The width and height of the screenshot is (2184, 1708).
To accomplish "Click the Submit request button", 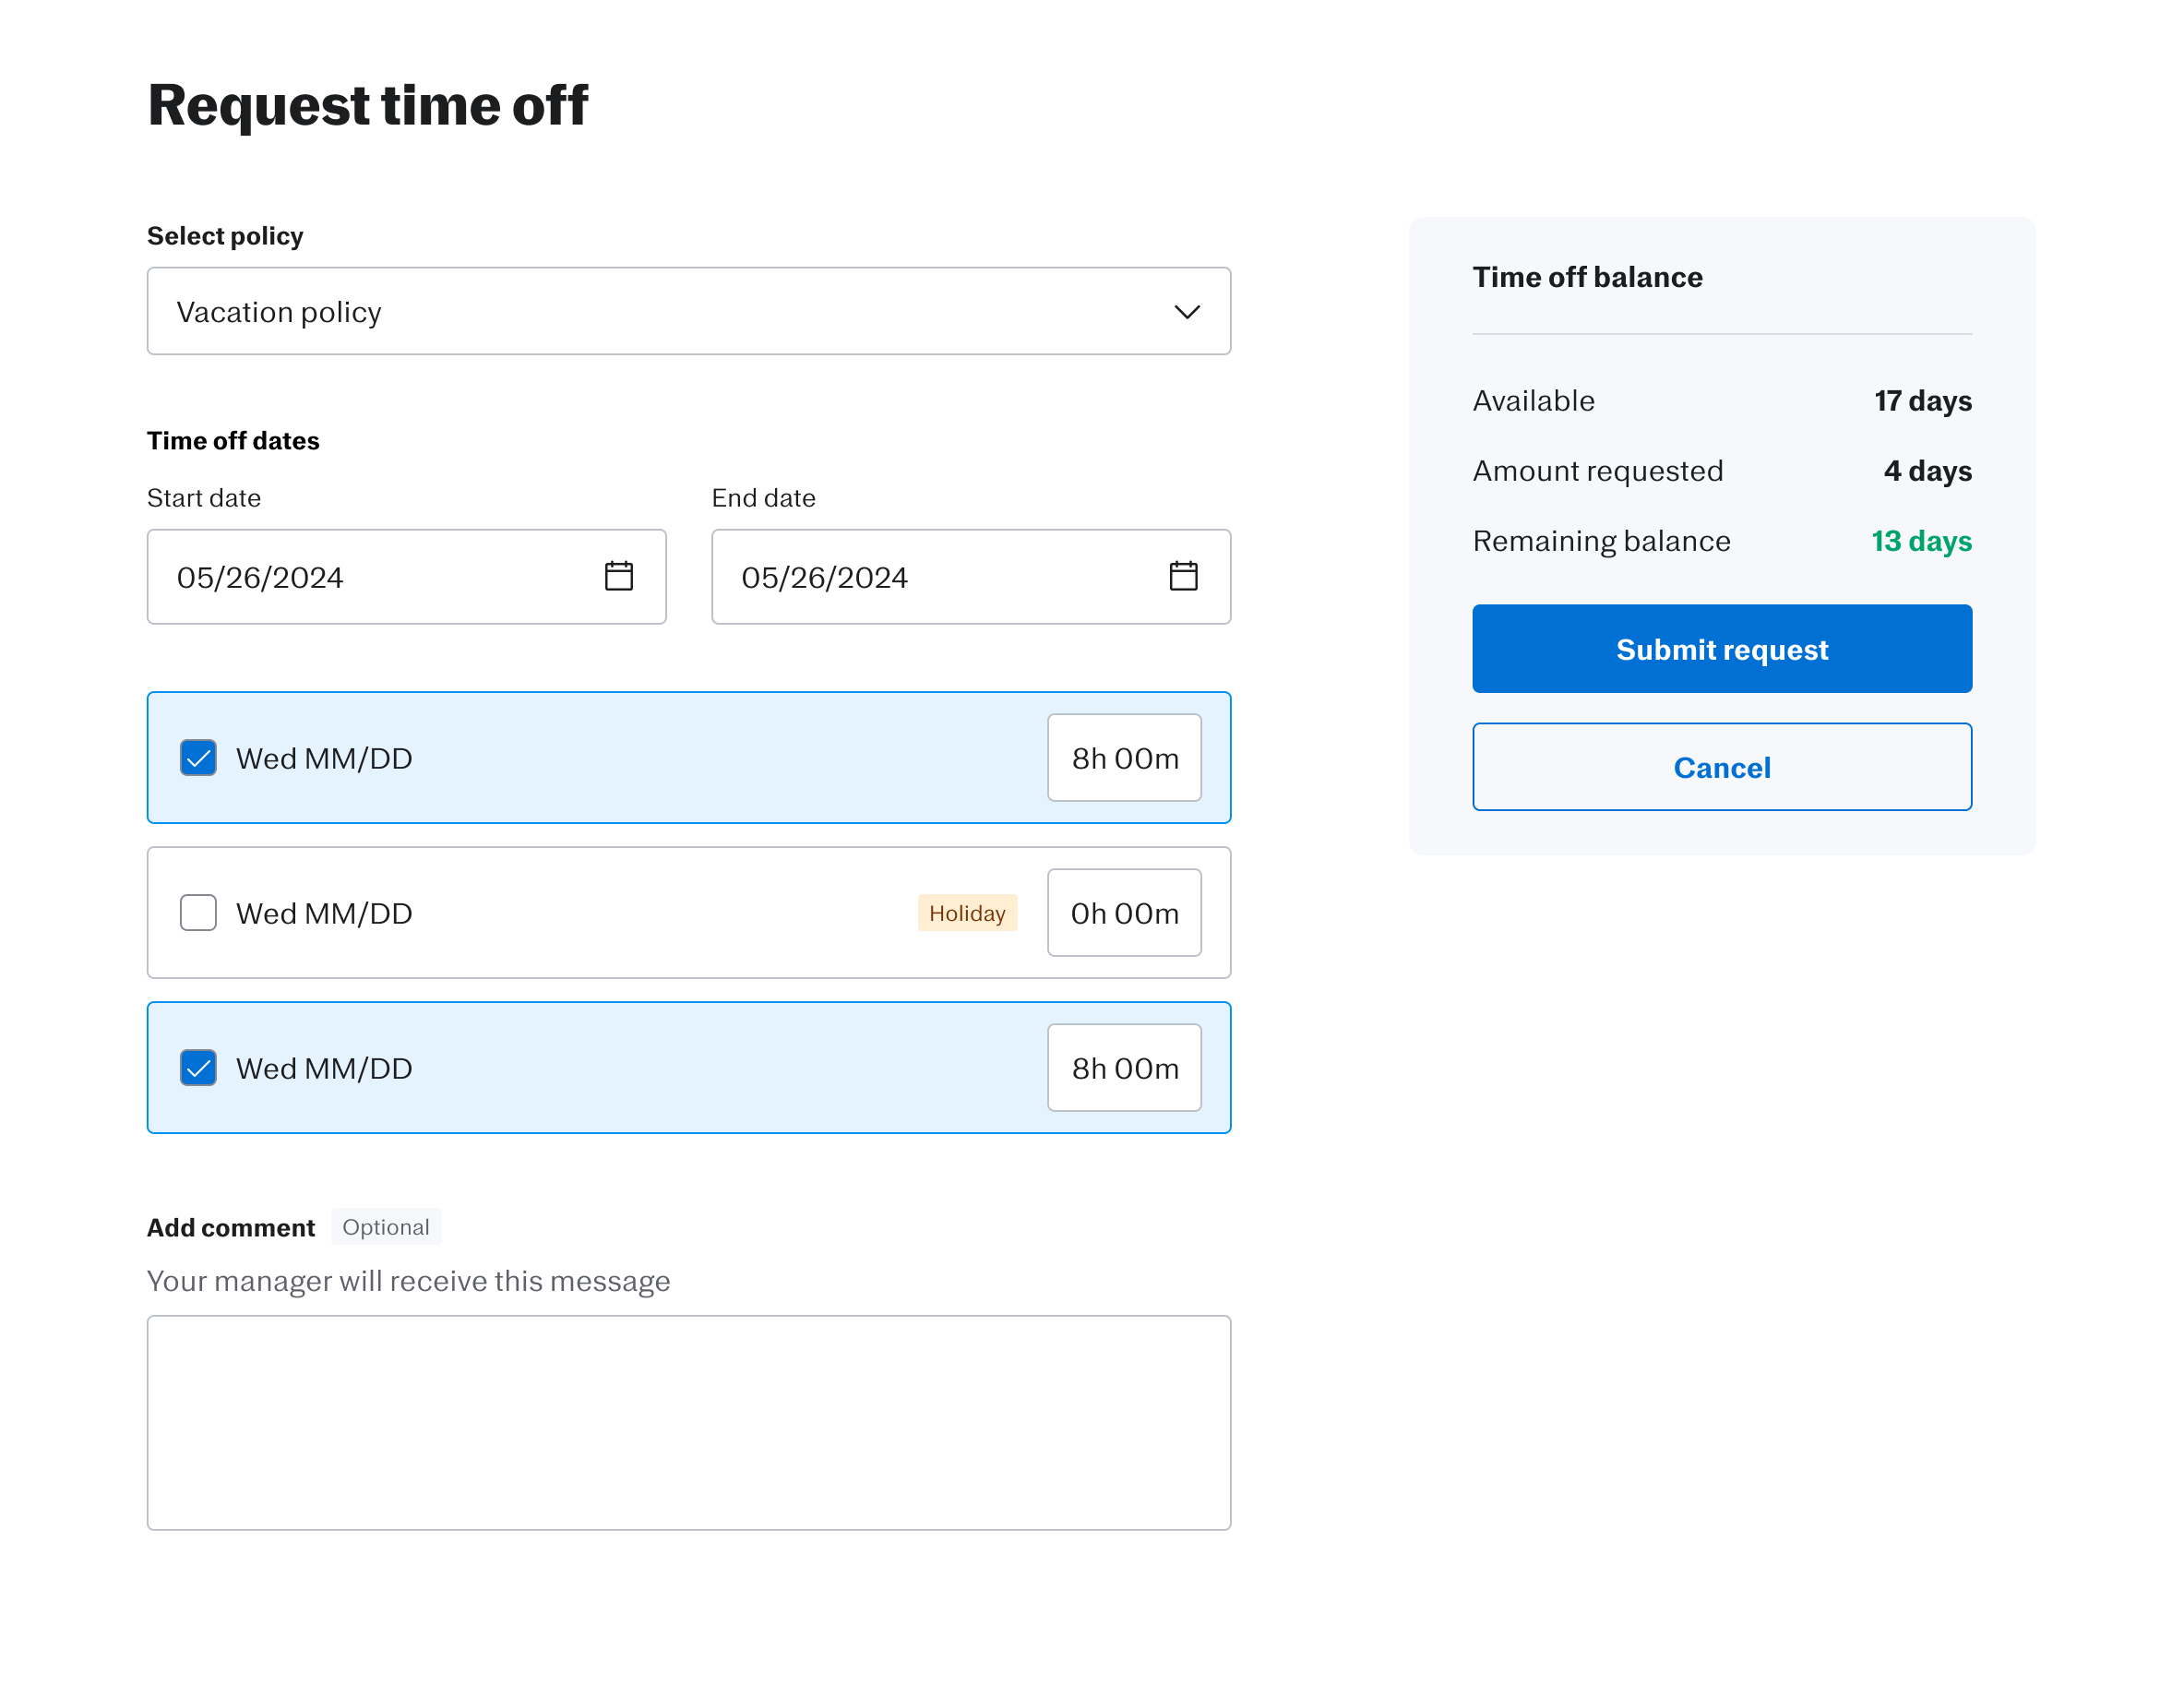I will click(1721, 649).
